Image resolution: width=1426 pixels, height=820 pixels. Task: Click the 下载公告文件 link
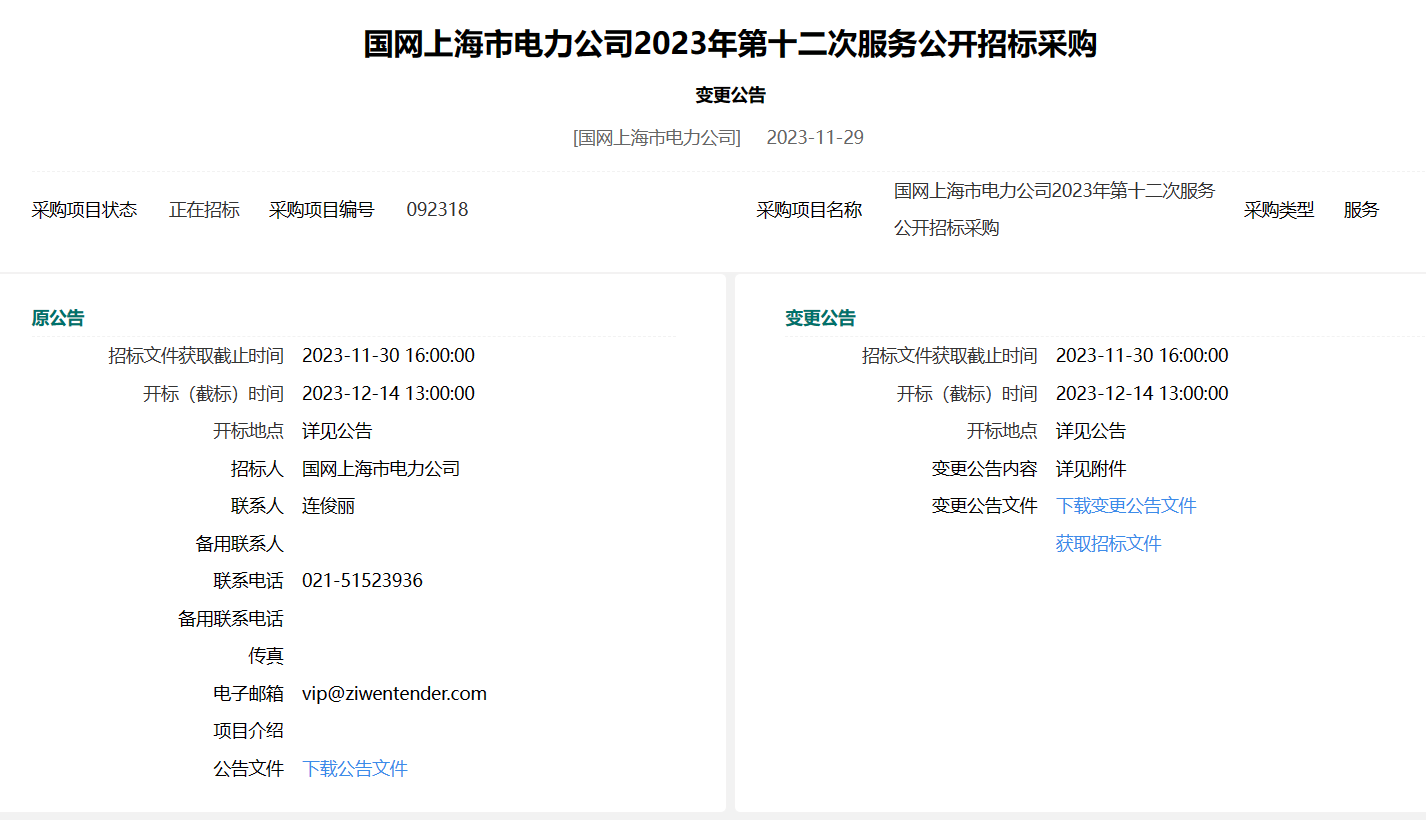pos(355,768)
